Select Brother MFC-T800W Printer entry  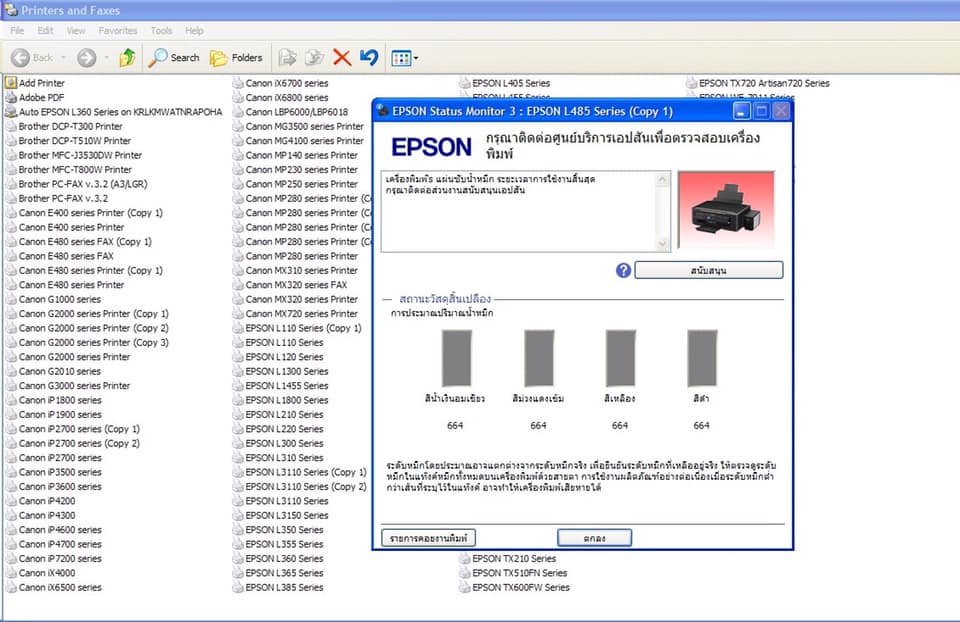pyautogui.click(x=69, y=170)
